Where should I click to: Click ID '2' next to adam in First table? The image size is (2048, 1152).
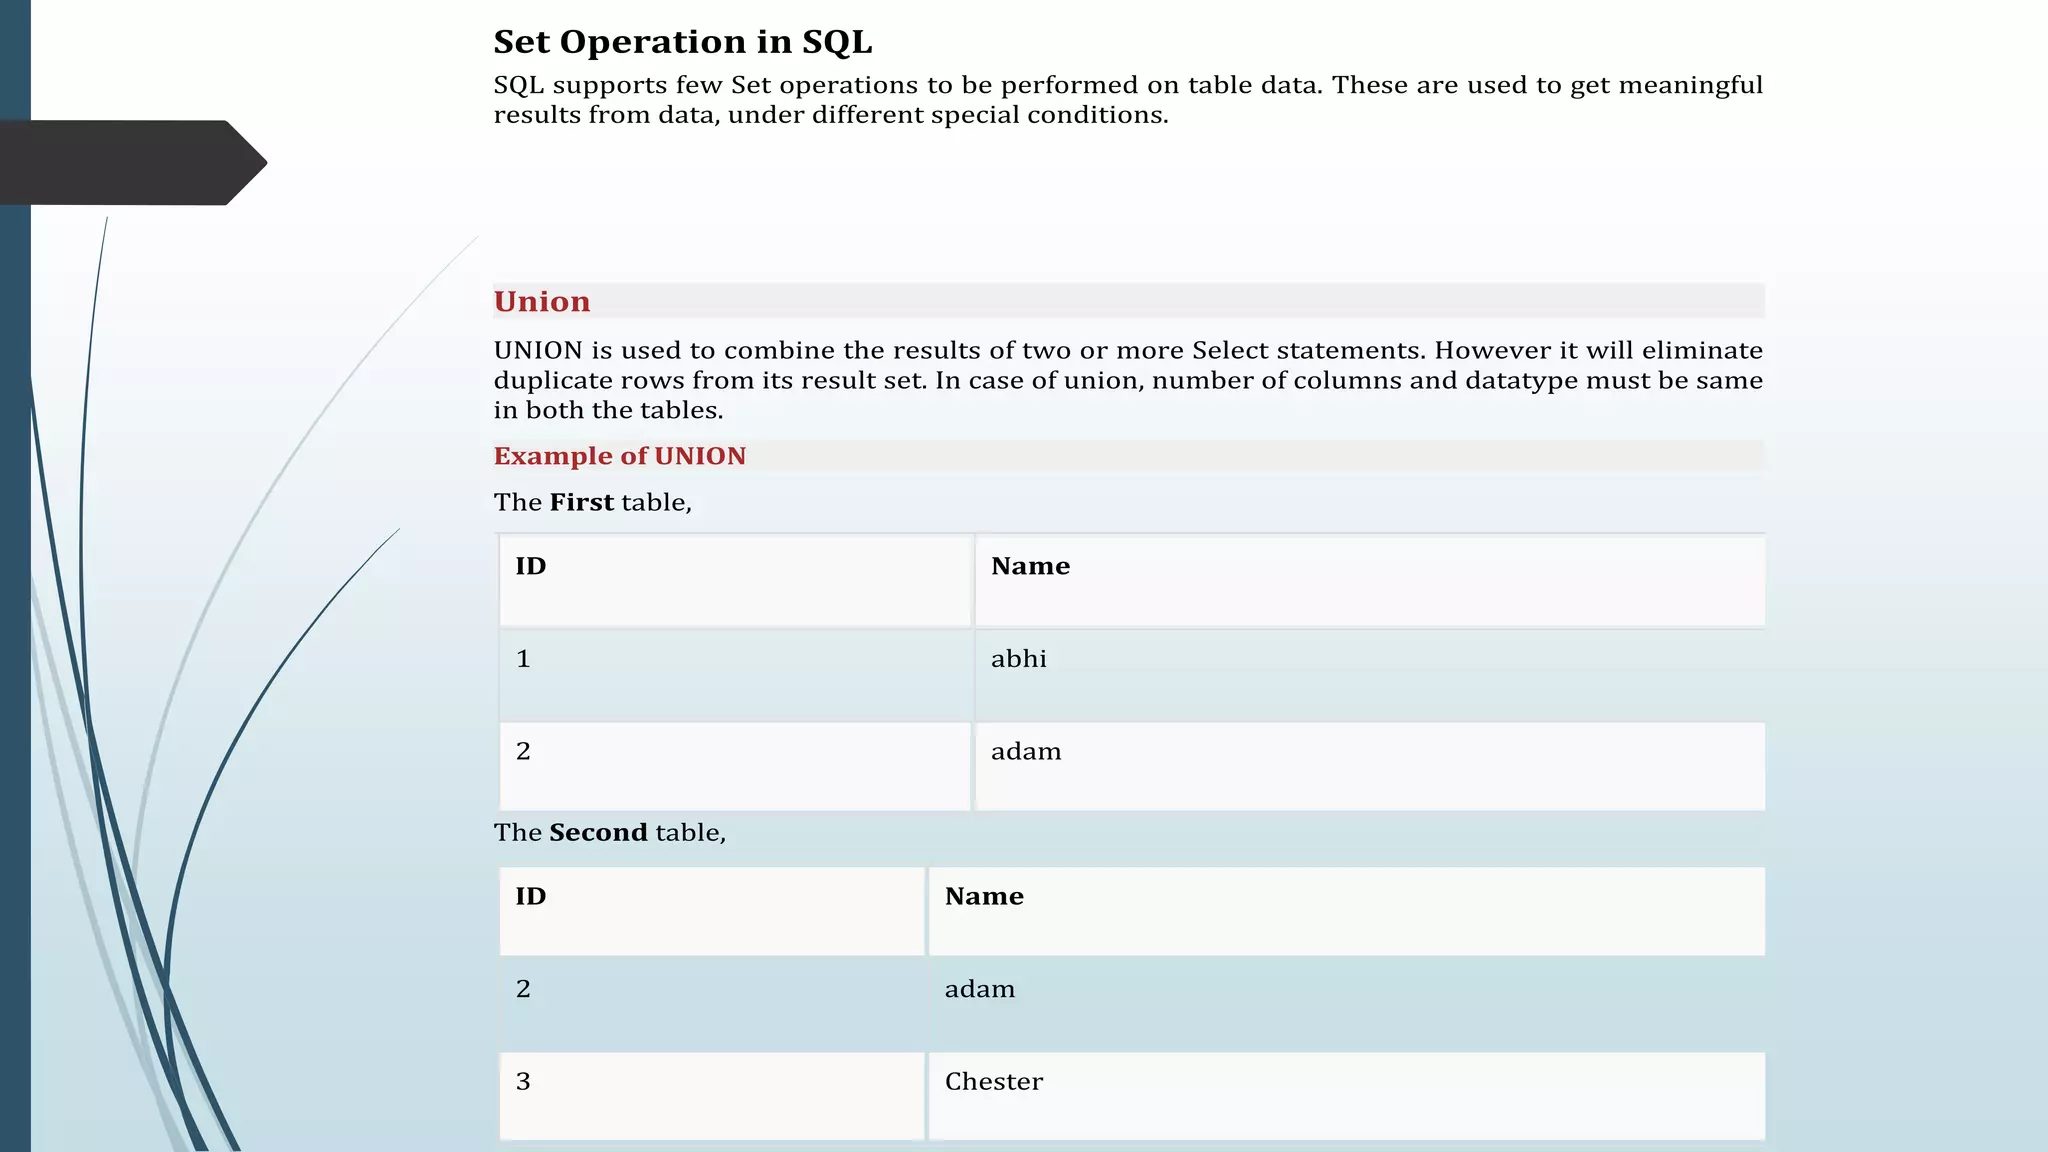click(735, 766)
